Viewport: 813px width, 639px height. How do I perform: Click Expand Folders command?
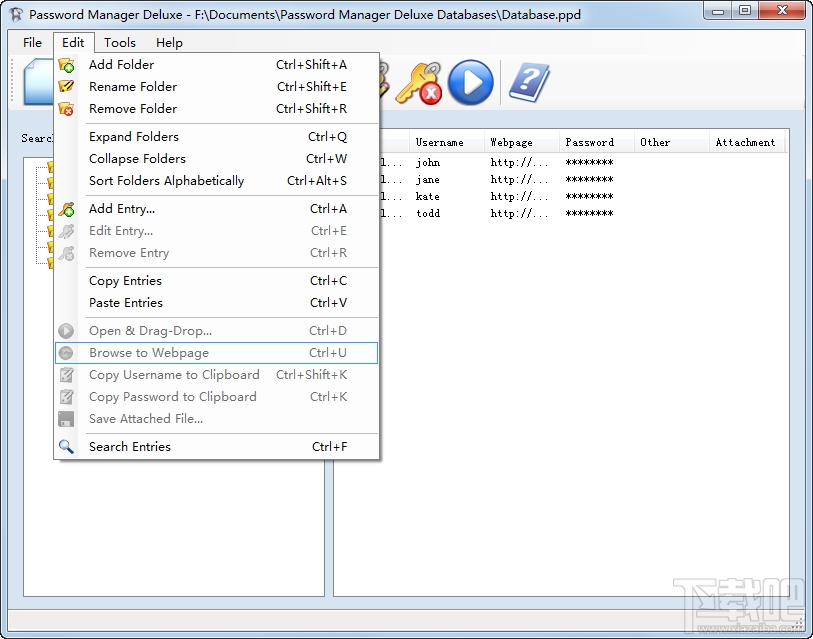(x=133, y=136)
